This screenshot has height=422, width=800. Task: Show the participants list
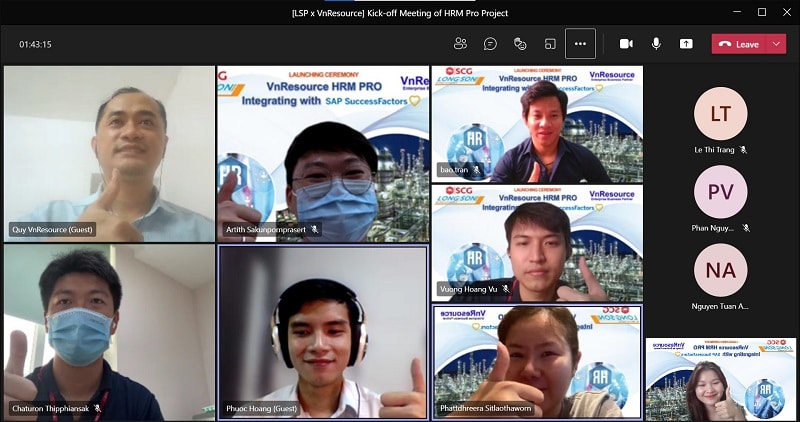tap(460, 44)
